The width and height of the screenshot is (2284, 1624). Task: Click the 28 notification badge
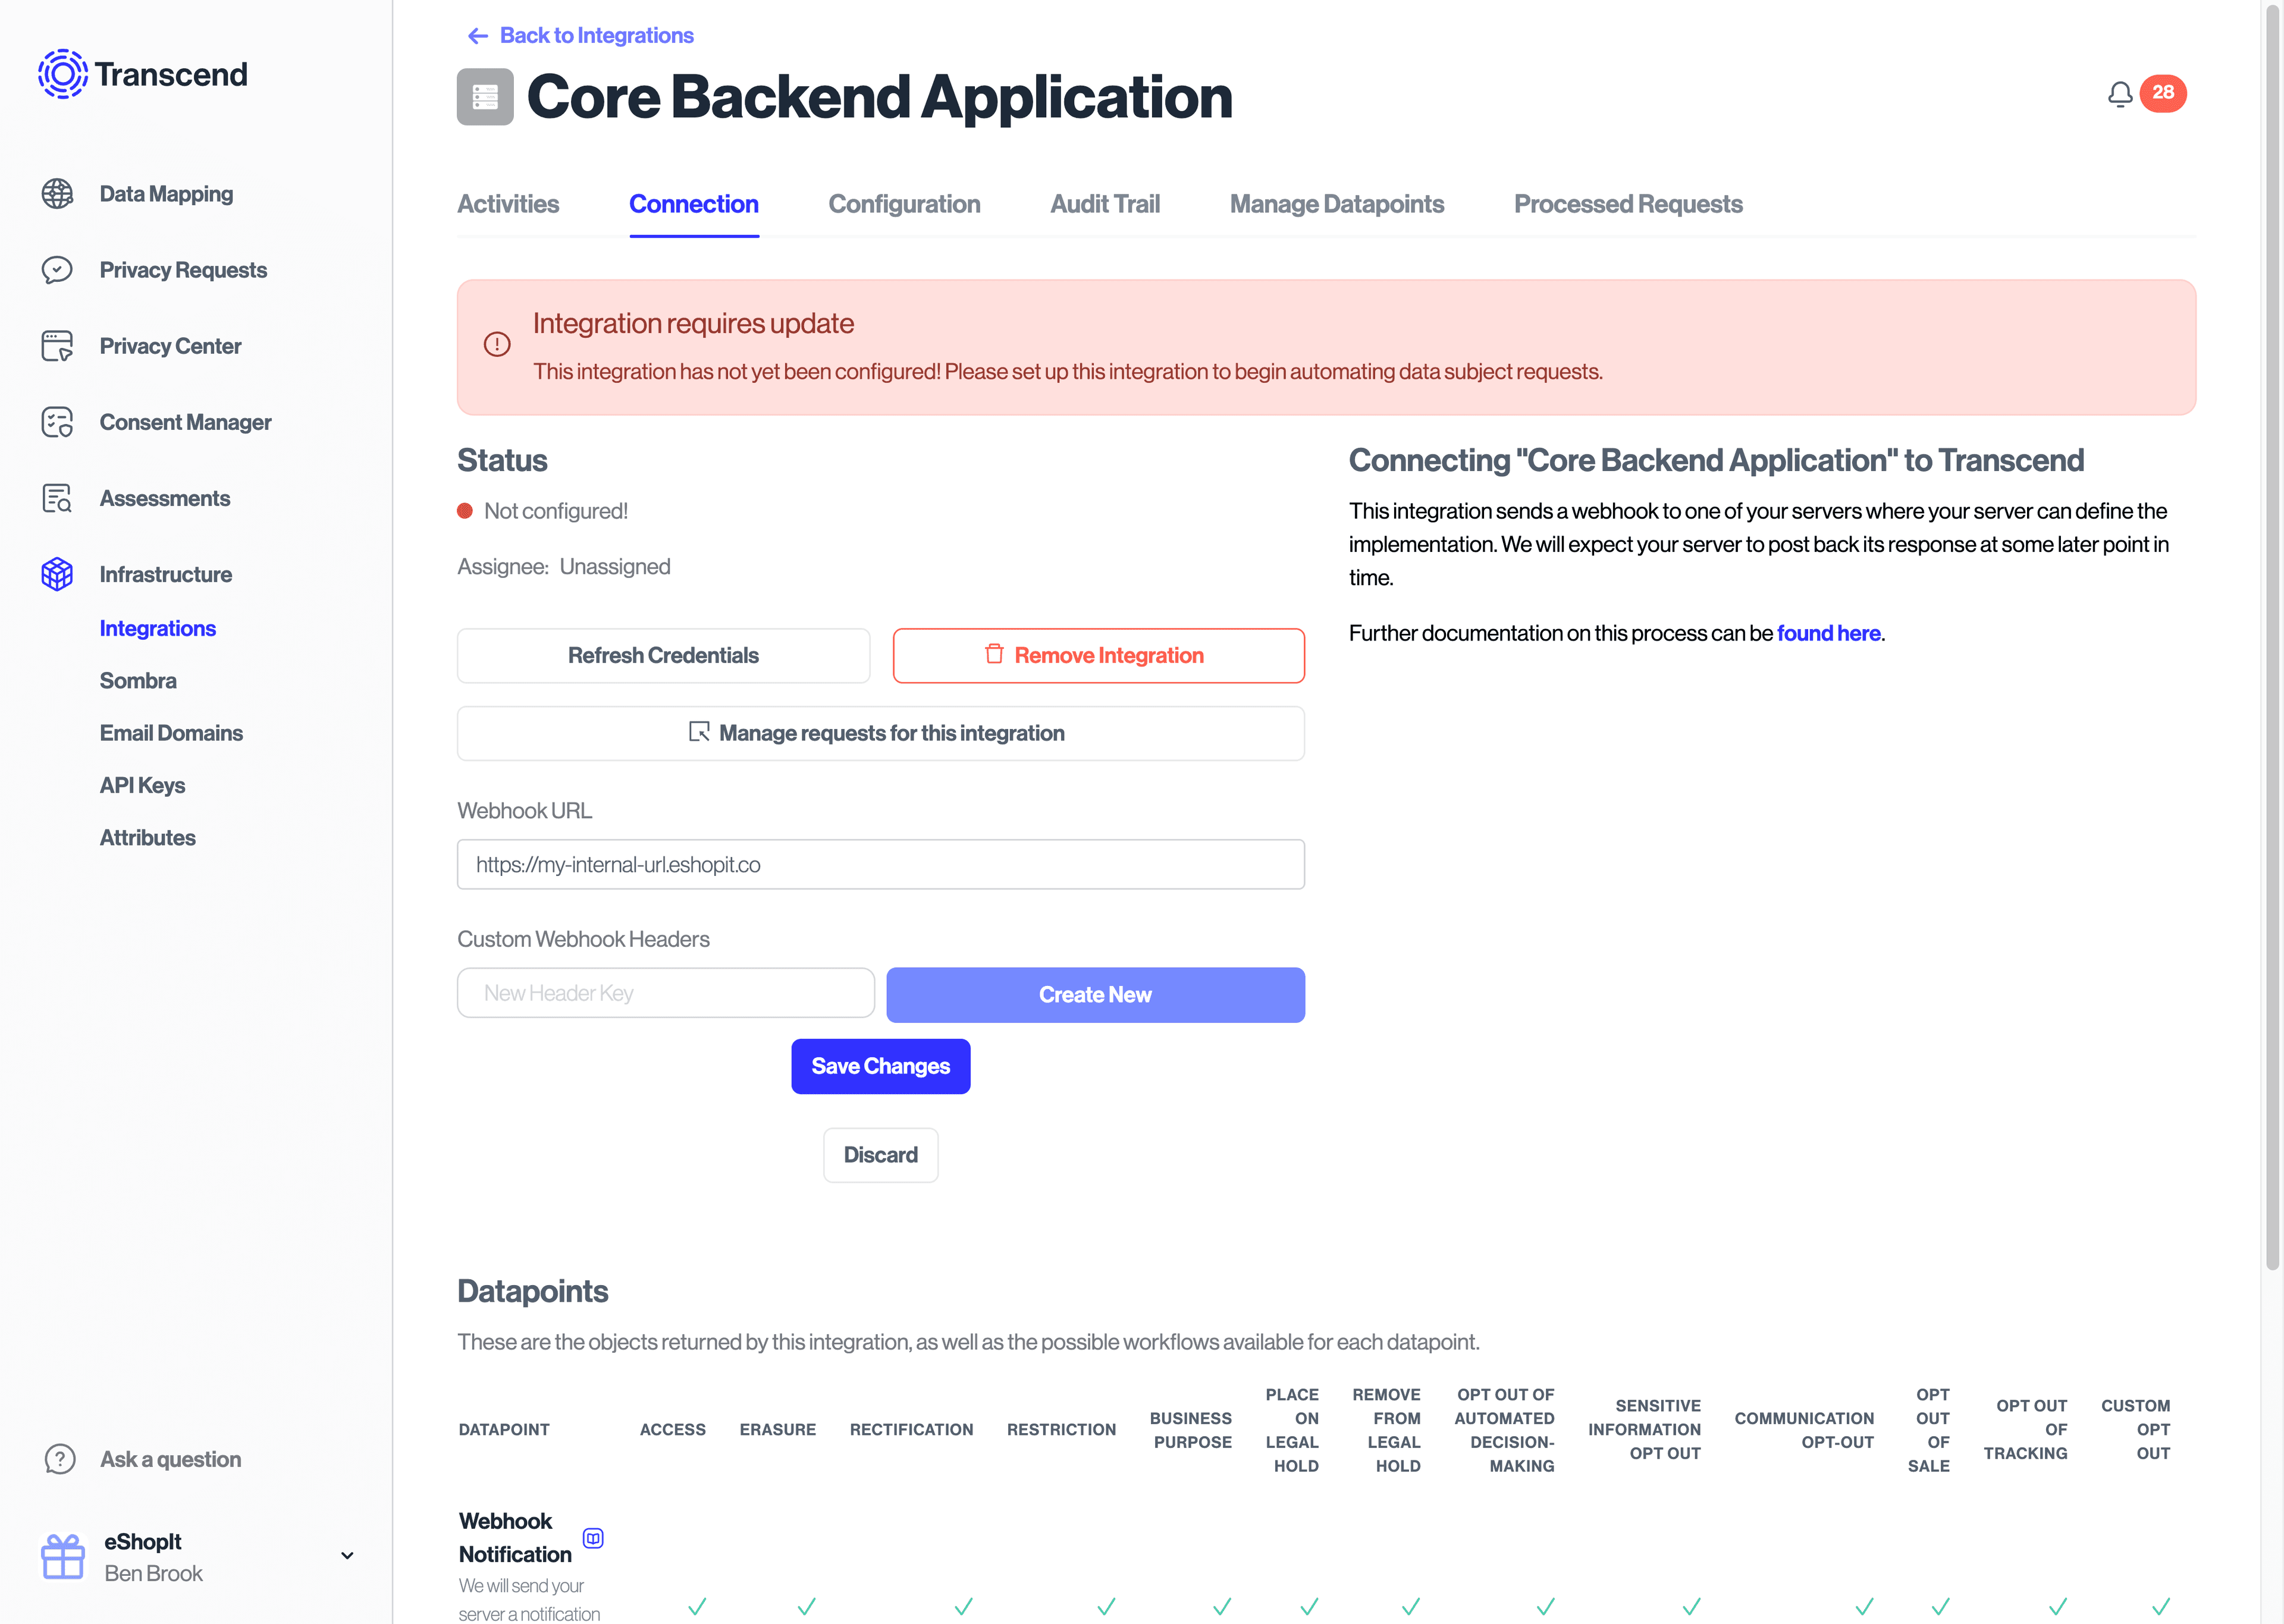(2163, 93)
